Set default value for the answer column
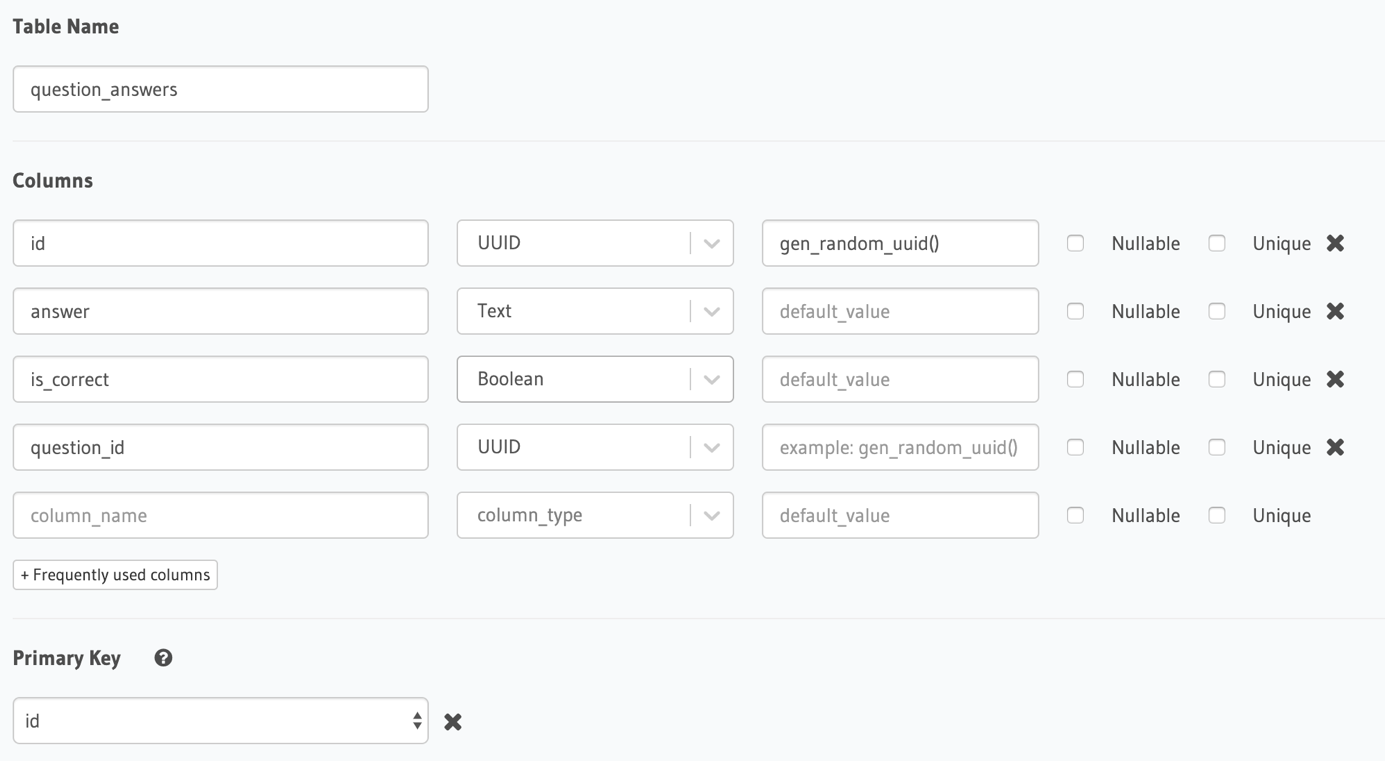 900,311
